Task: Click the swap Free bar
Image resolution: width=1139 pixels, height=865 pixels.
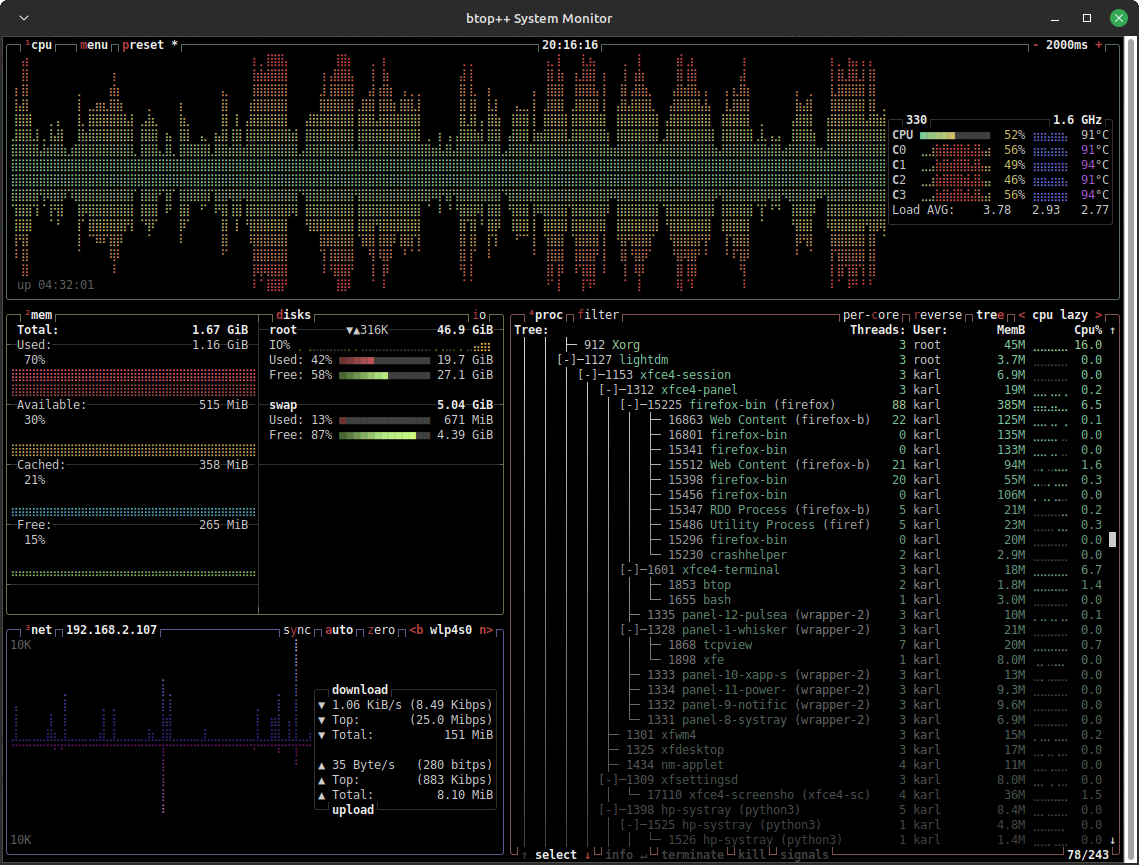Action: 384,435
